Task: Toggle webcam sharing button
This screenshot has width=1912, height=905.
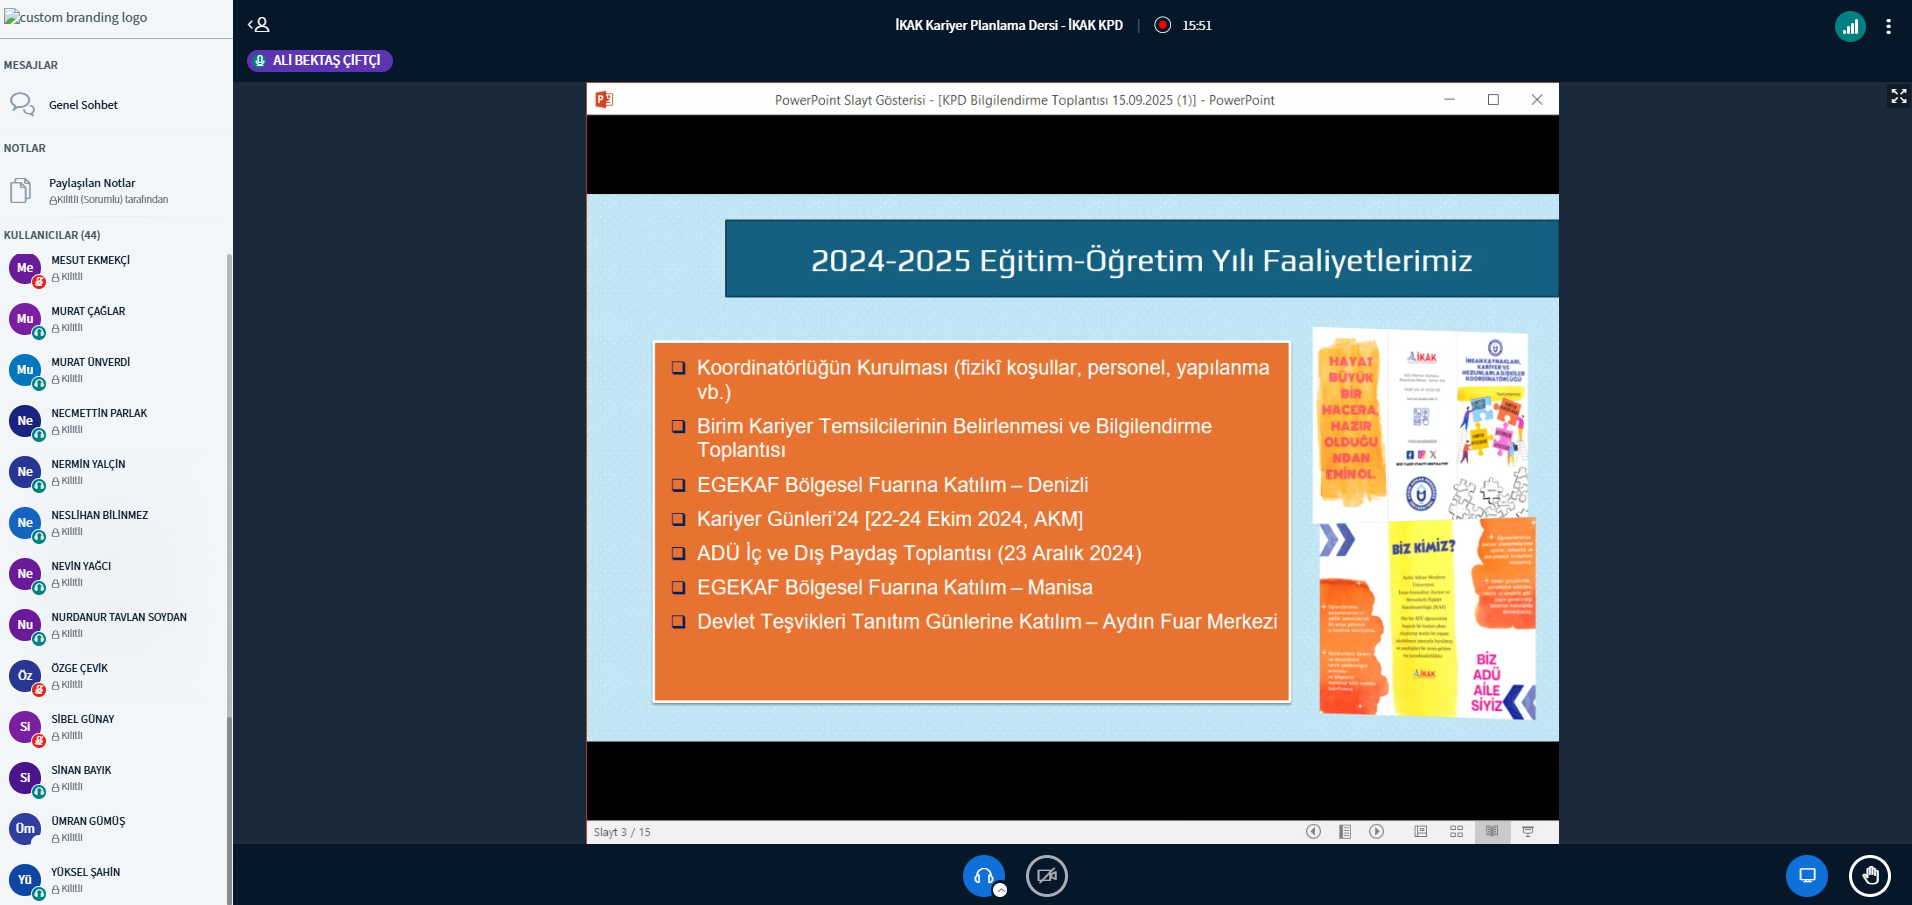Action: 1047,876
